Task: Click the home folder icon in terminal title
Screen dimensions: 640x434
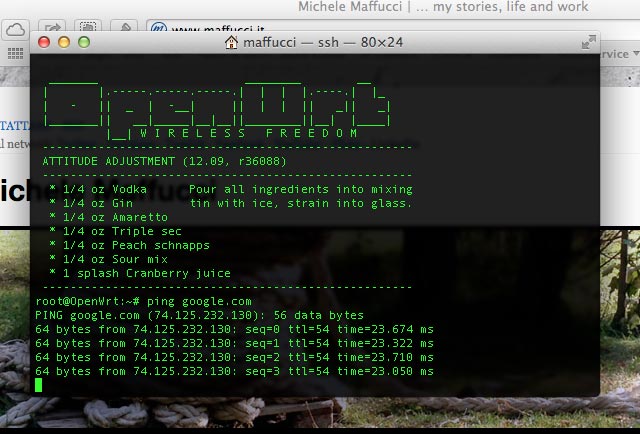Action: [x=231, y=43]
